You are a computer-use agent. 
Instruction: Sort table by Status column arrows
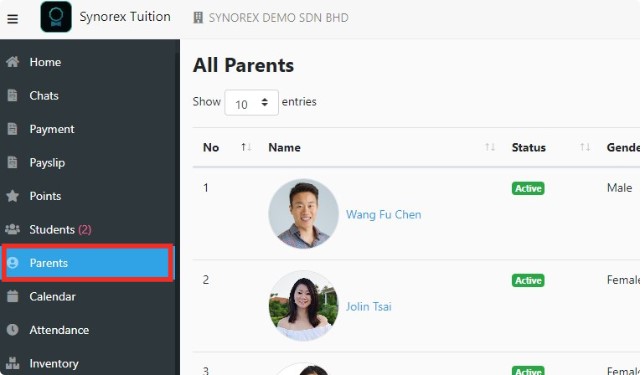(585, 147)
